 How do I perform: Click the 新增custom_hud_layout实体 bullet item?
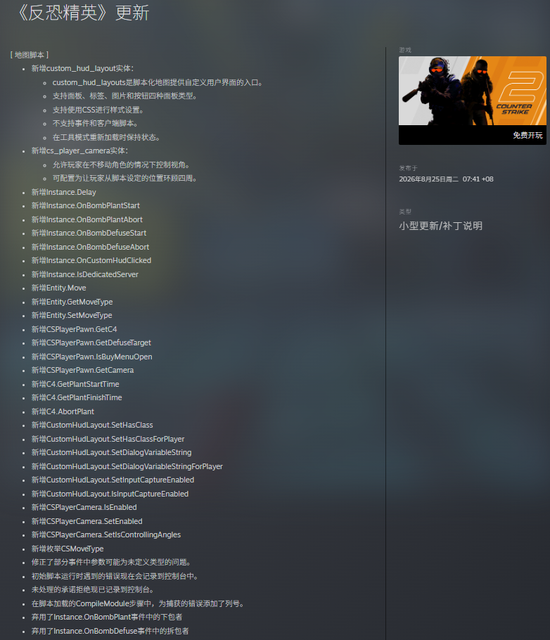click(x=82, y=69)
